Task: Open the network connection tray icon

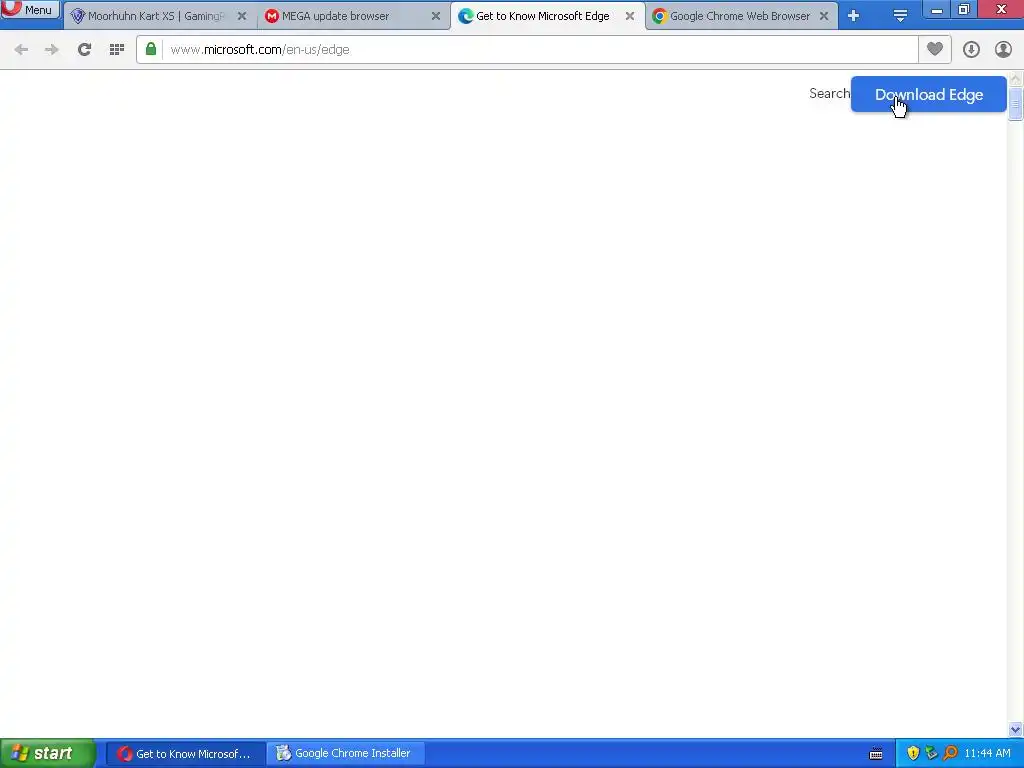Action: [931, 754]
